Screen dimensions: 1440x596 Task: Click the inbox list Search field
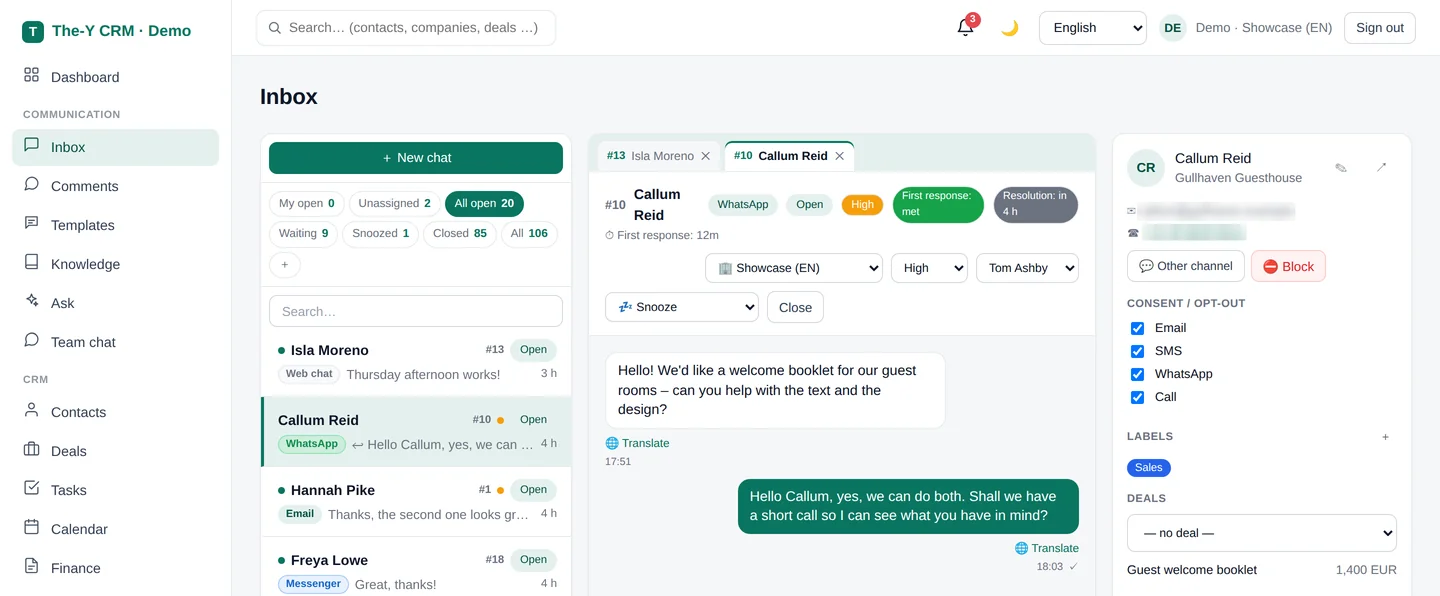pos(416,311)
